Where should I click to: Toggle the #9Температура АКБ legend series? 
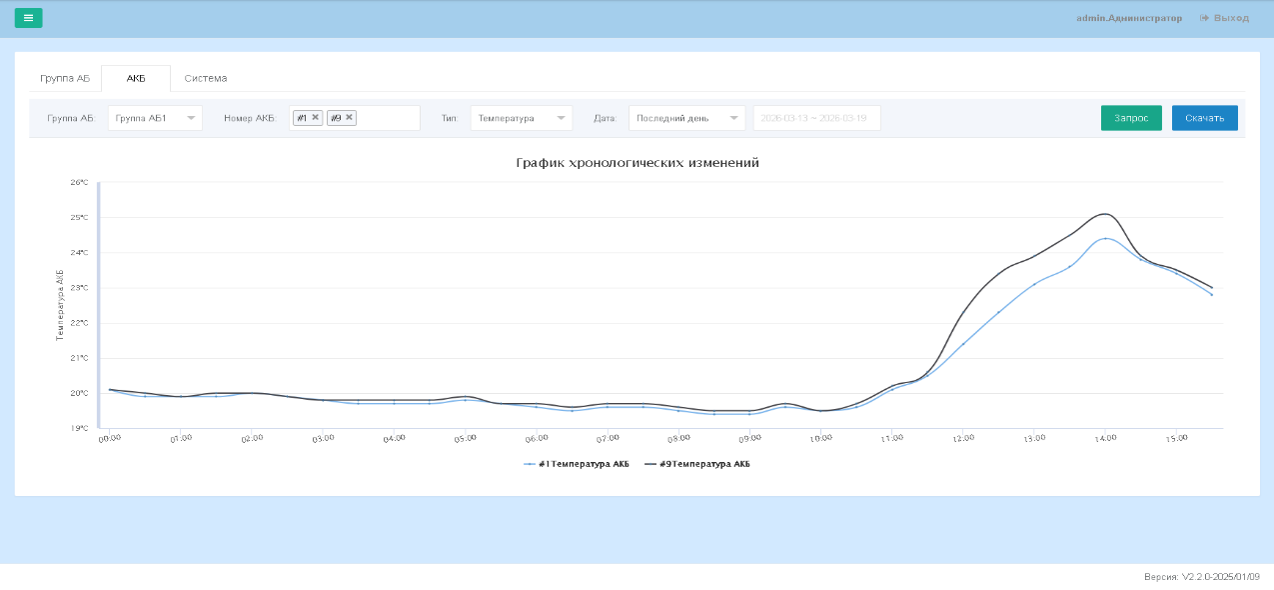point(697,464)
